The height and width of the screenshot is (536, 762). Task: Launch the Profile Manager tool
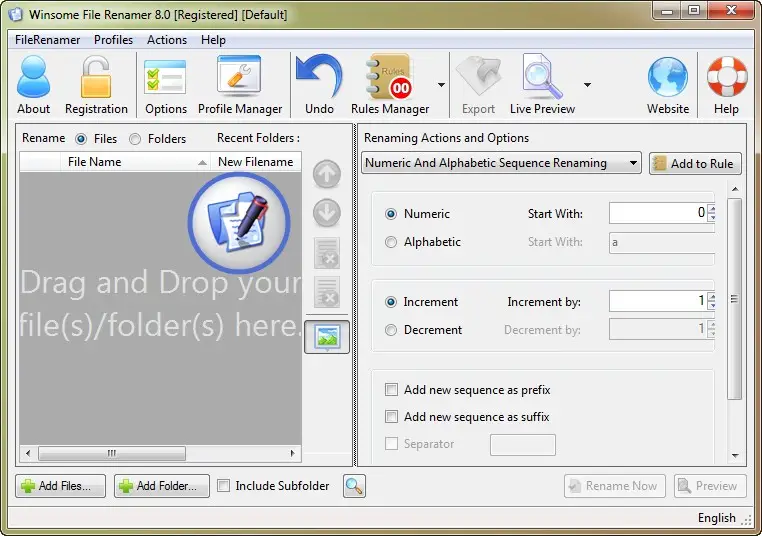[x=239, y=74]
